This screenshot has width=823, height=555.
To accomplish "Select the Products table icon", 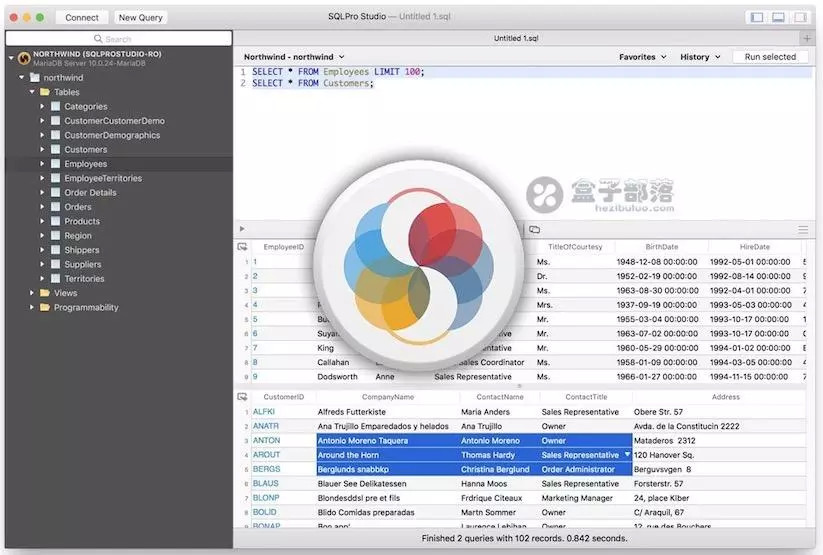I will coord(56,221).
